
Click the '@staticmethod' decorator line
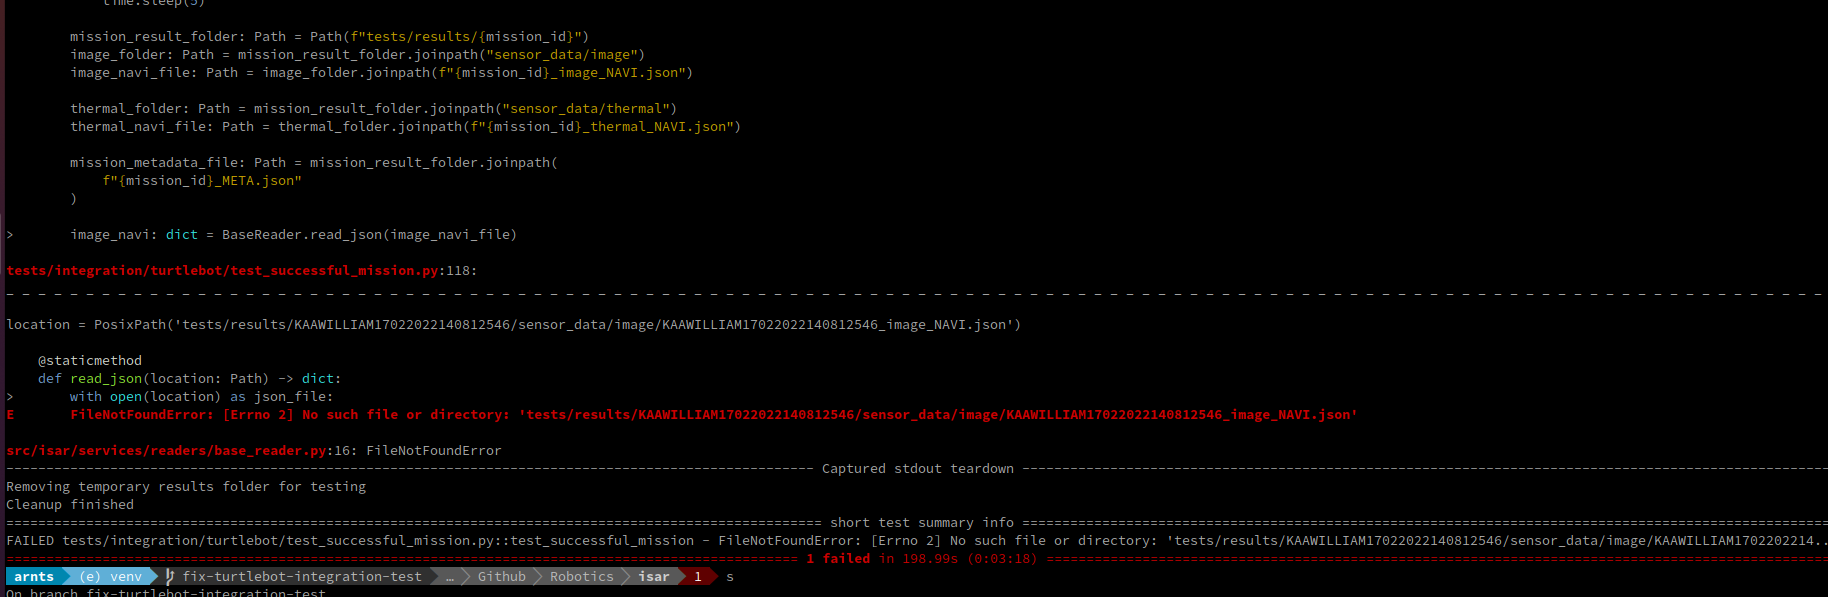click(90, 361)
